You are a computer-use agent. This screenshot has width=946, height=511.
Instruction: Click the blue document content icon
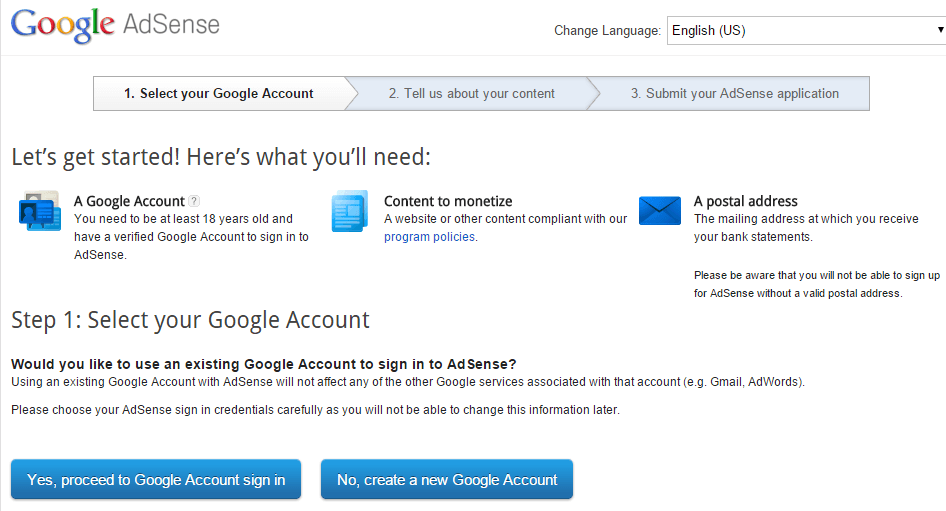click(x=349, y=211)
